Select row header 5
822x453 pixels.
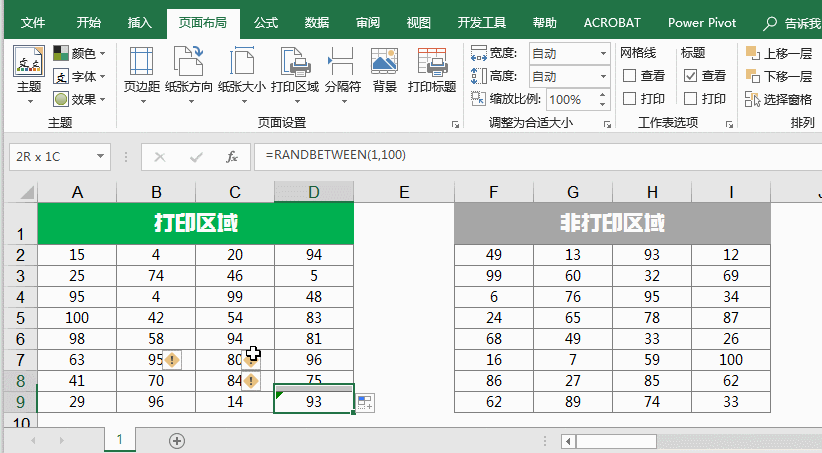pyautogui.click(x=20, y=318)
